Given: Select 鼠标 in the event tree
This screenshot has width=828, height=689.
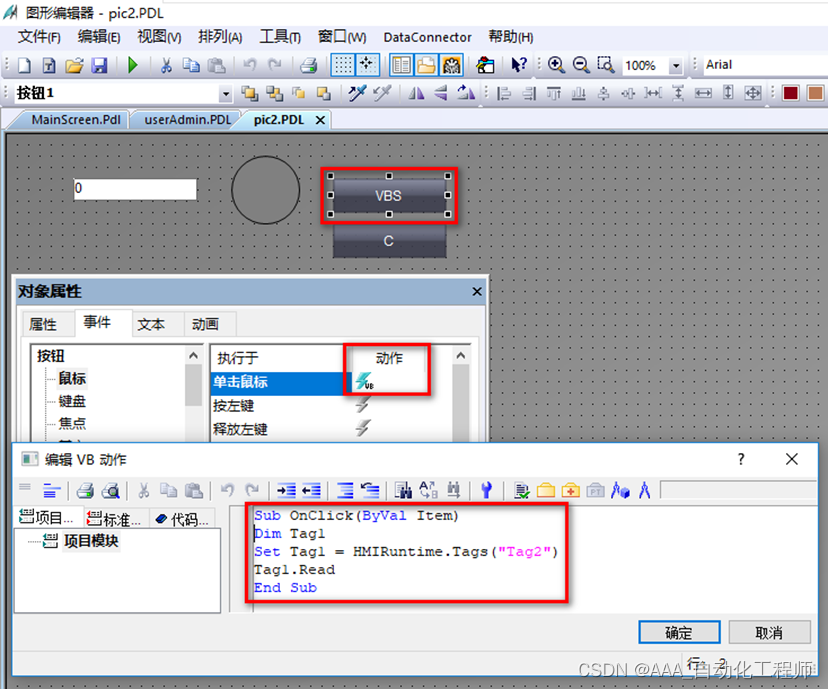Looking at the screenshot, I should pos(72,378).
